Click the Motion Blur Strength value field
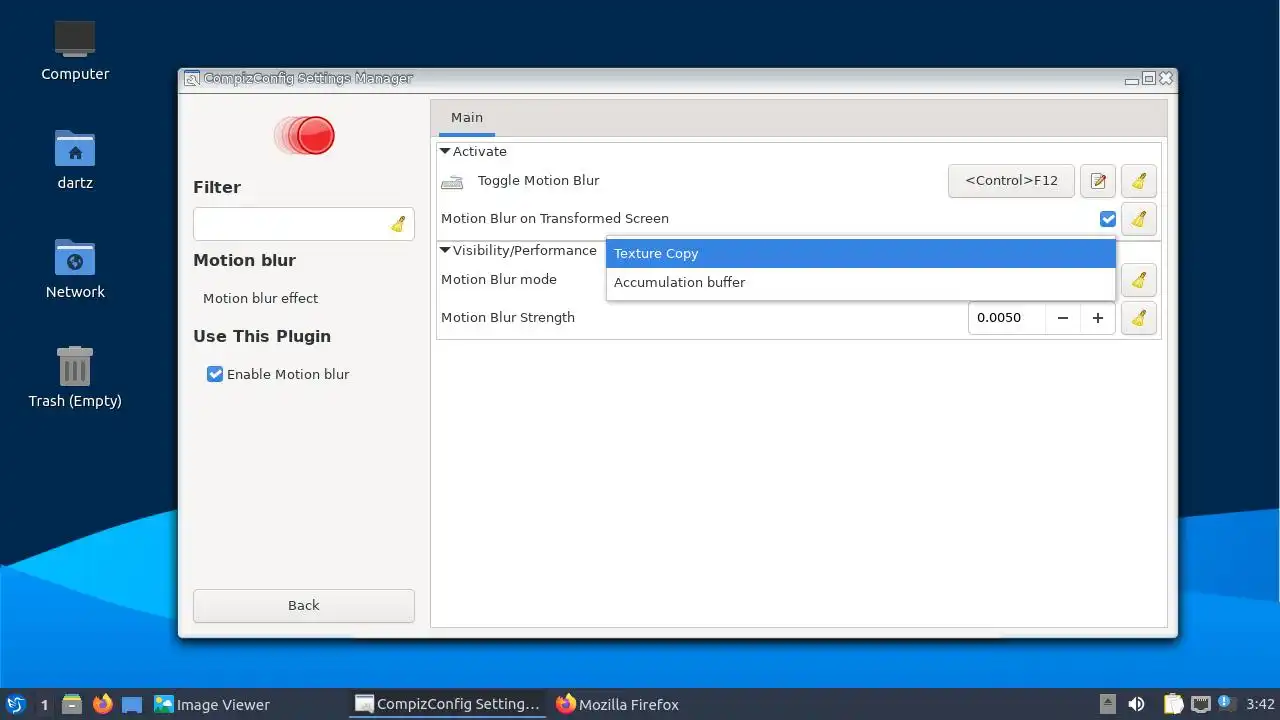 tap(1007, 318)
